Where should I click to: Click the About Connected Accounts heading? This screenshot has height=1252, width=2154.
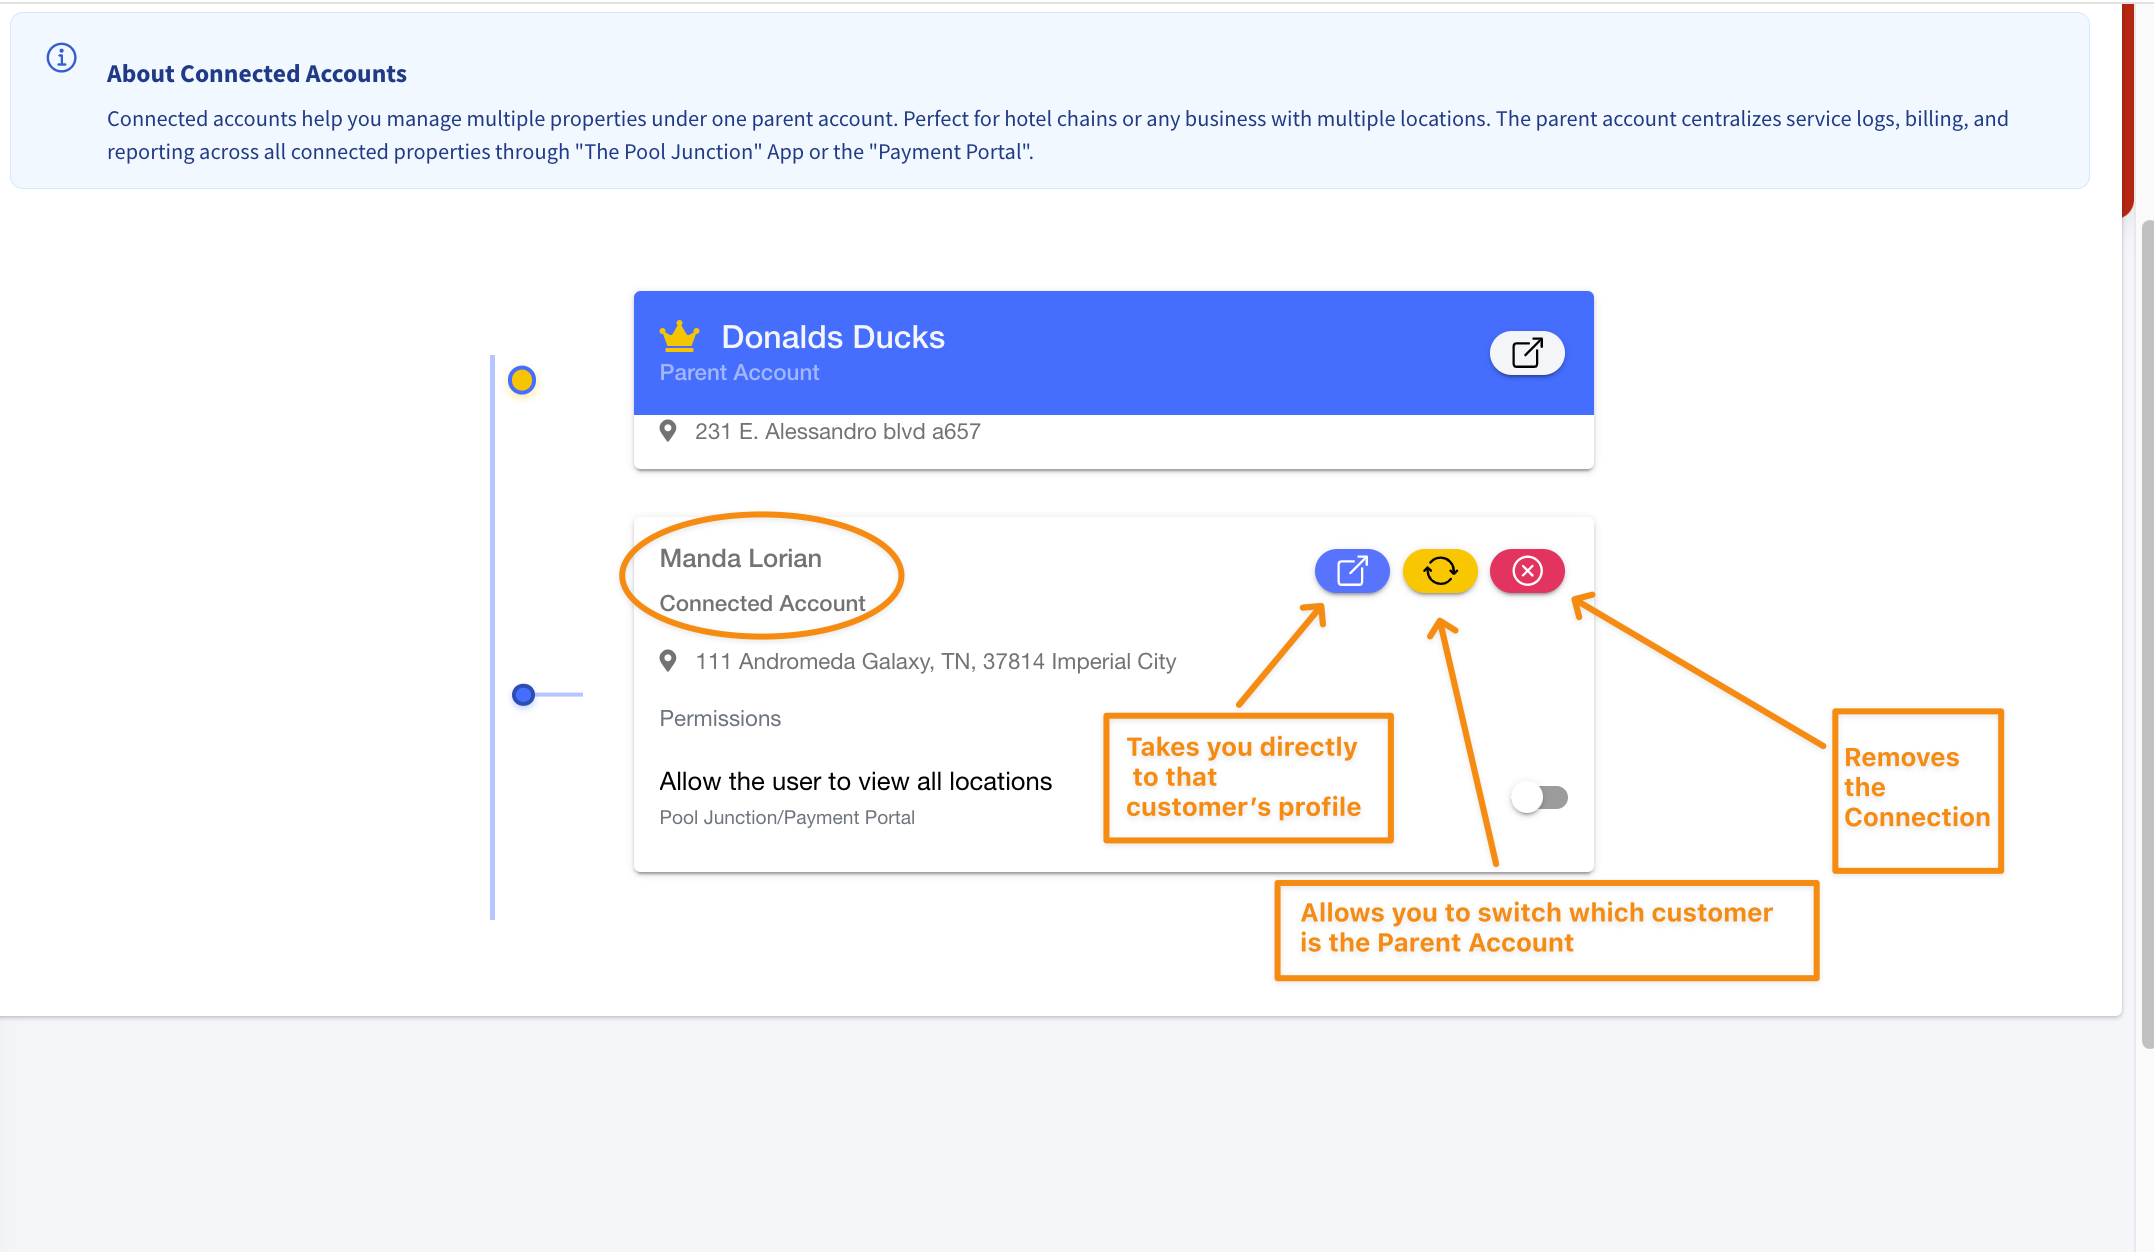[x=256, y=74]
